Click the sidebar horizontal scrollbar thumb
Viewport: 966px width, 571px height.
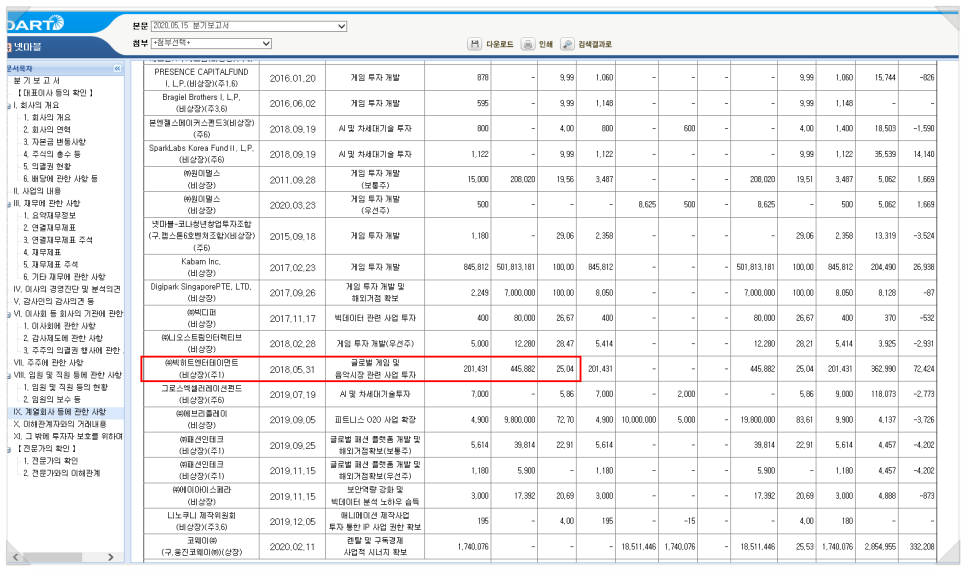[52, 557]
